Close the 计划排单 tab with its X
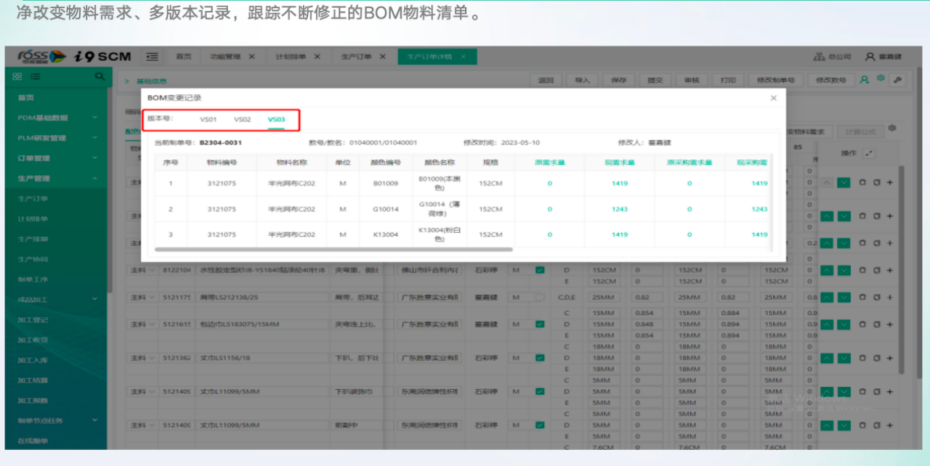This screenshot has width=930, height=466. point(317,57)
